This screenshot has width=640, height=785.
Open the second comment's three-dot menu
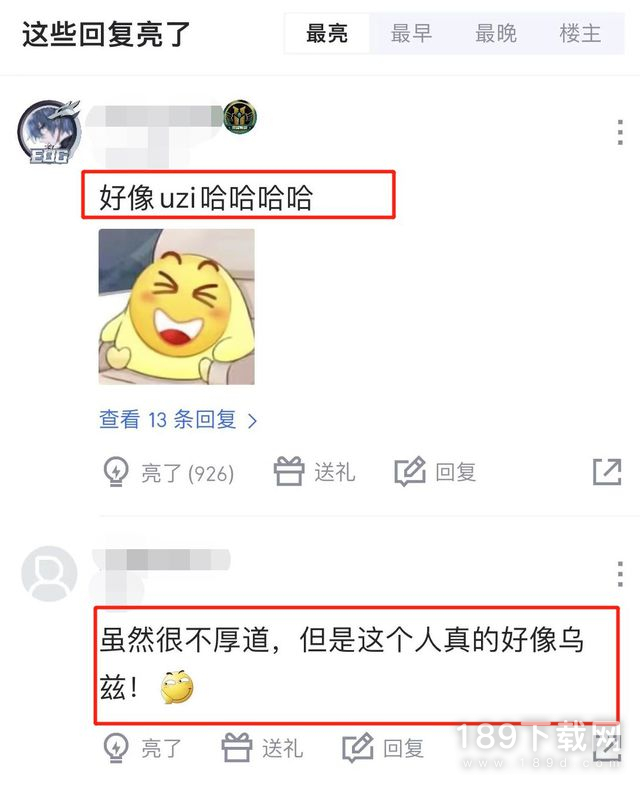(x=620, y=574)
